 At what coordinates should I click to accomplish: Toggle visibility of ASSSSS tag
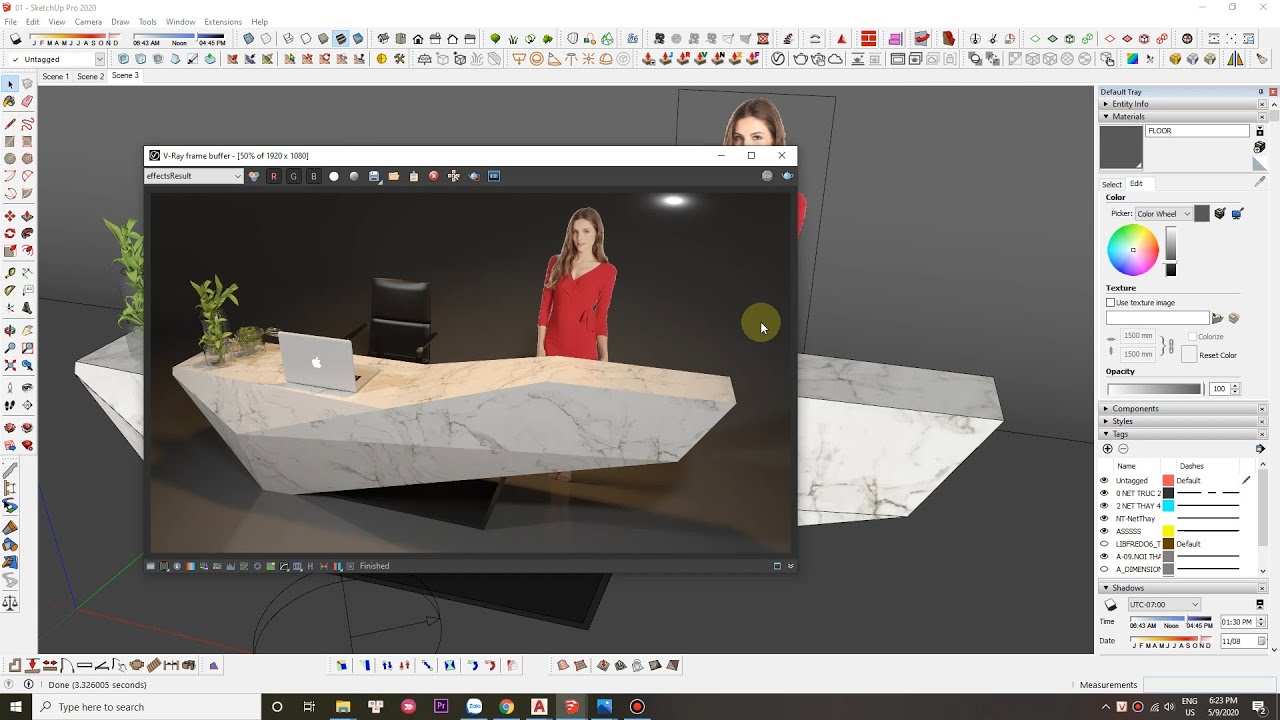click(x=1104, y=531)
